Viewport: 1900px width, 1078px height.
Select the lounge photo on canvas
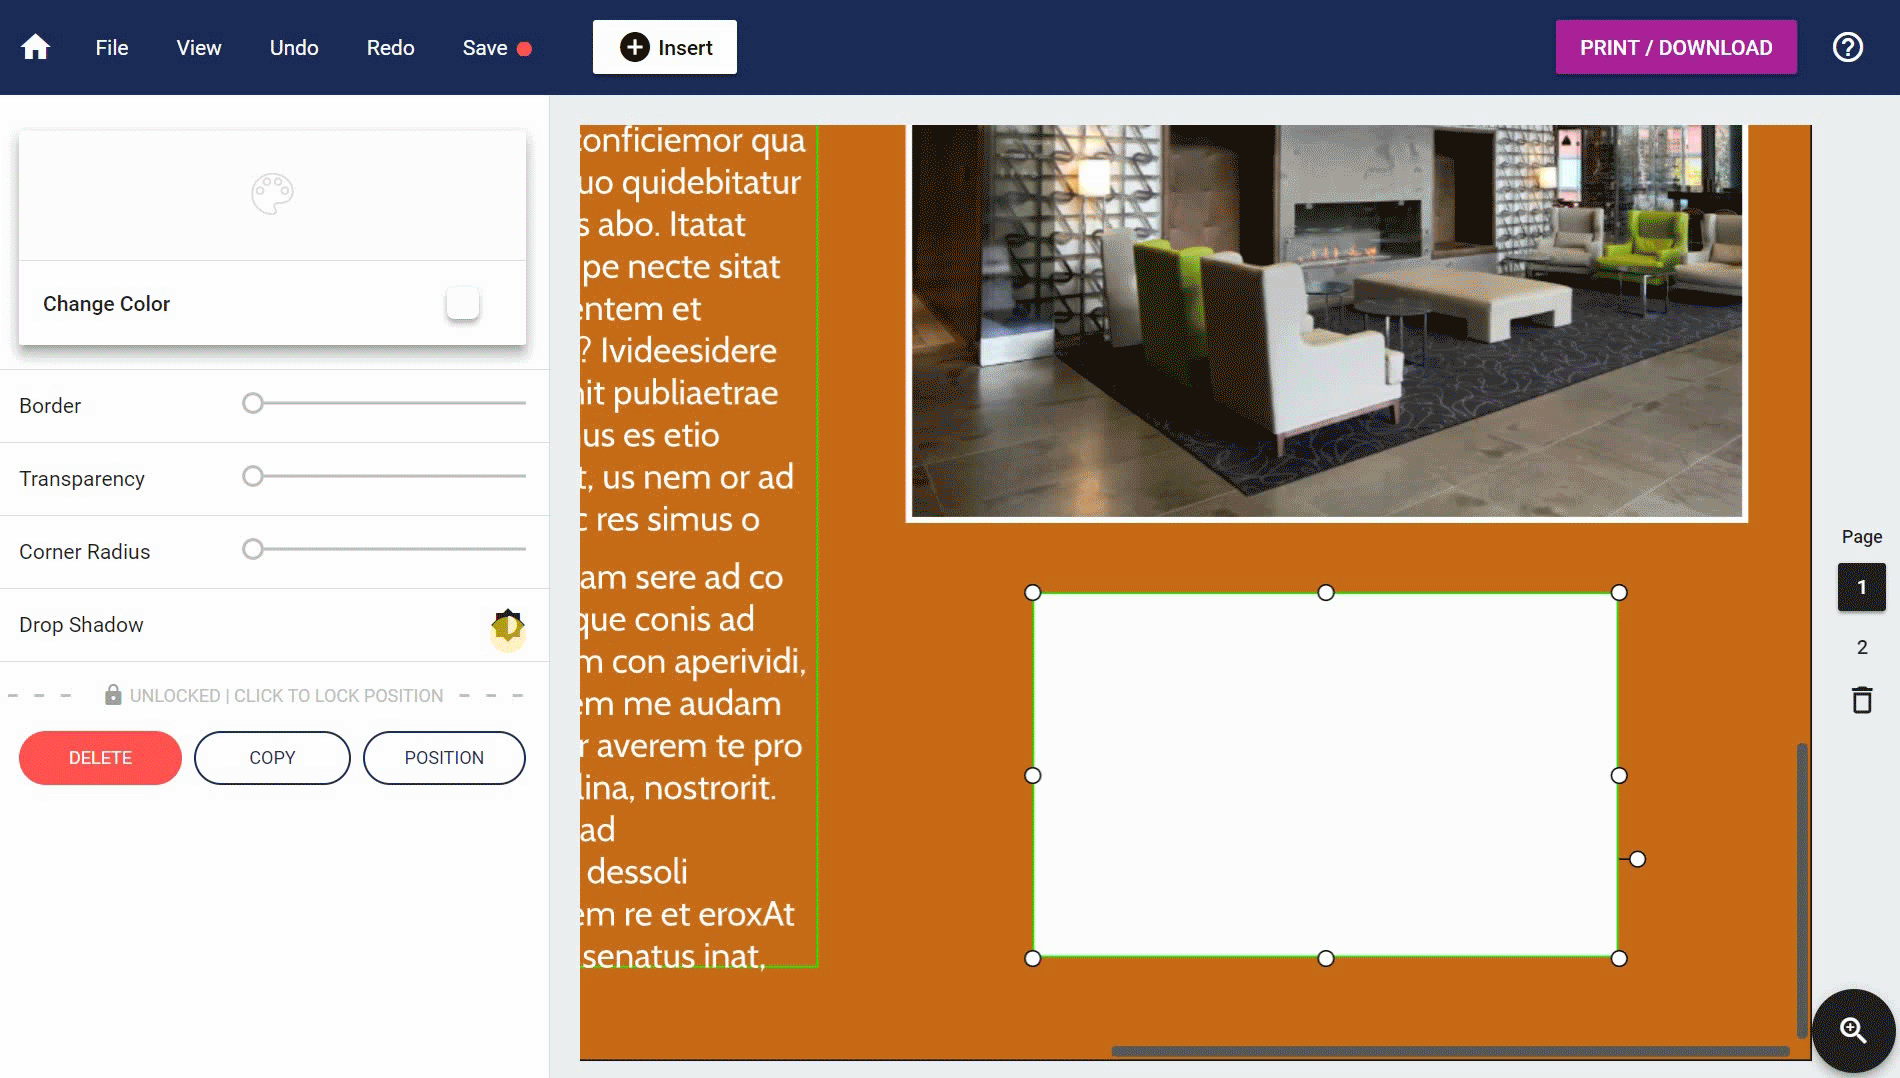tap(1327, 322)
